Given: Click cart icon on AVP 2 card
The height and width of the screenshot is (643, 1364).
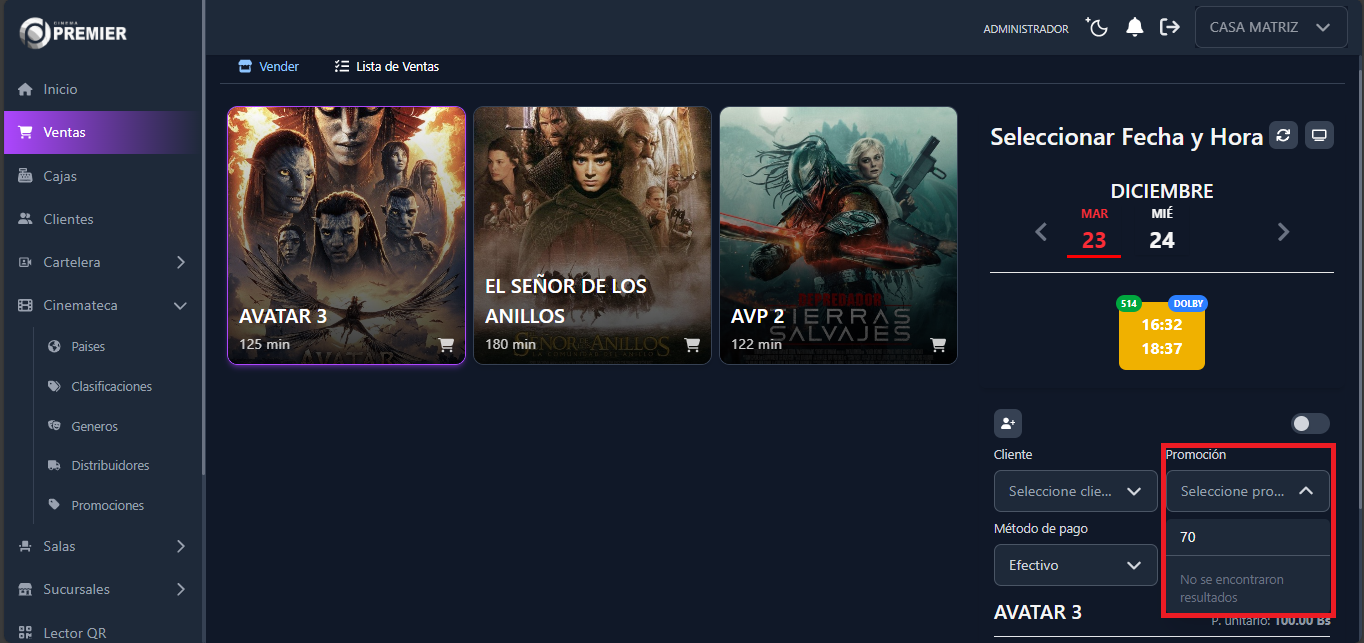Looking at the screenshot, I should coord(938,345).
